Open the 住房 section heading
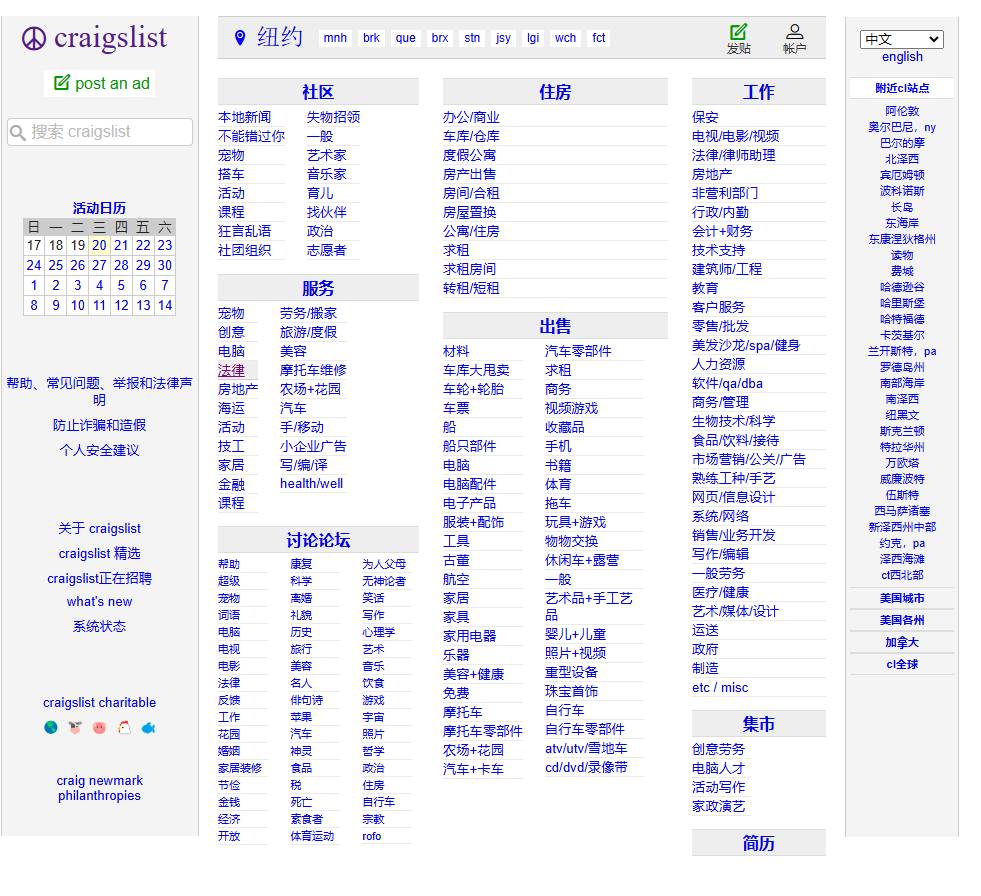 point(555,92)
